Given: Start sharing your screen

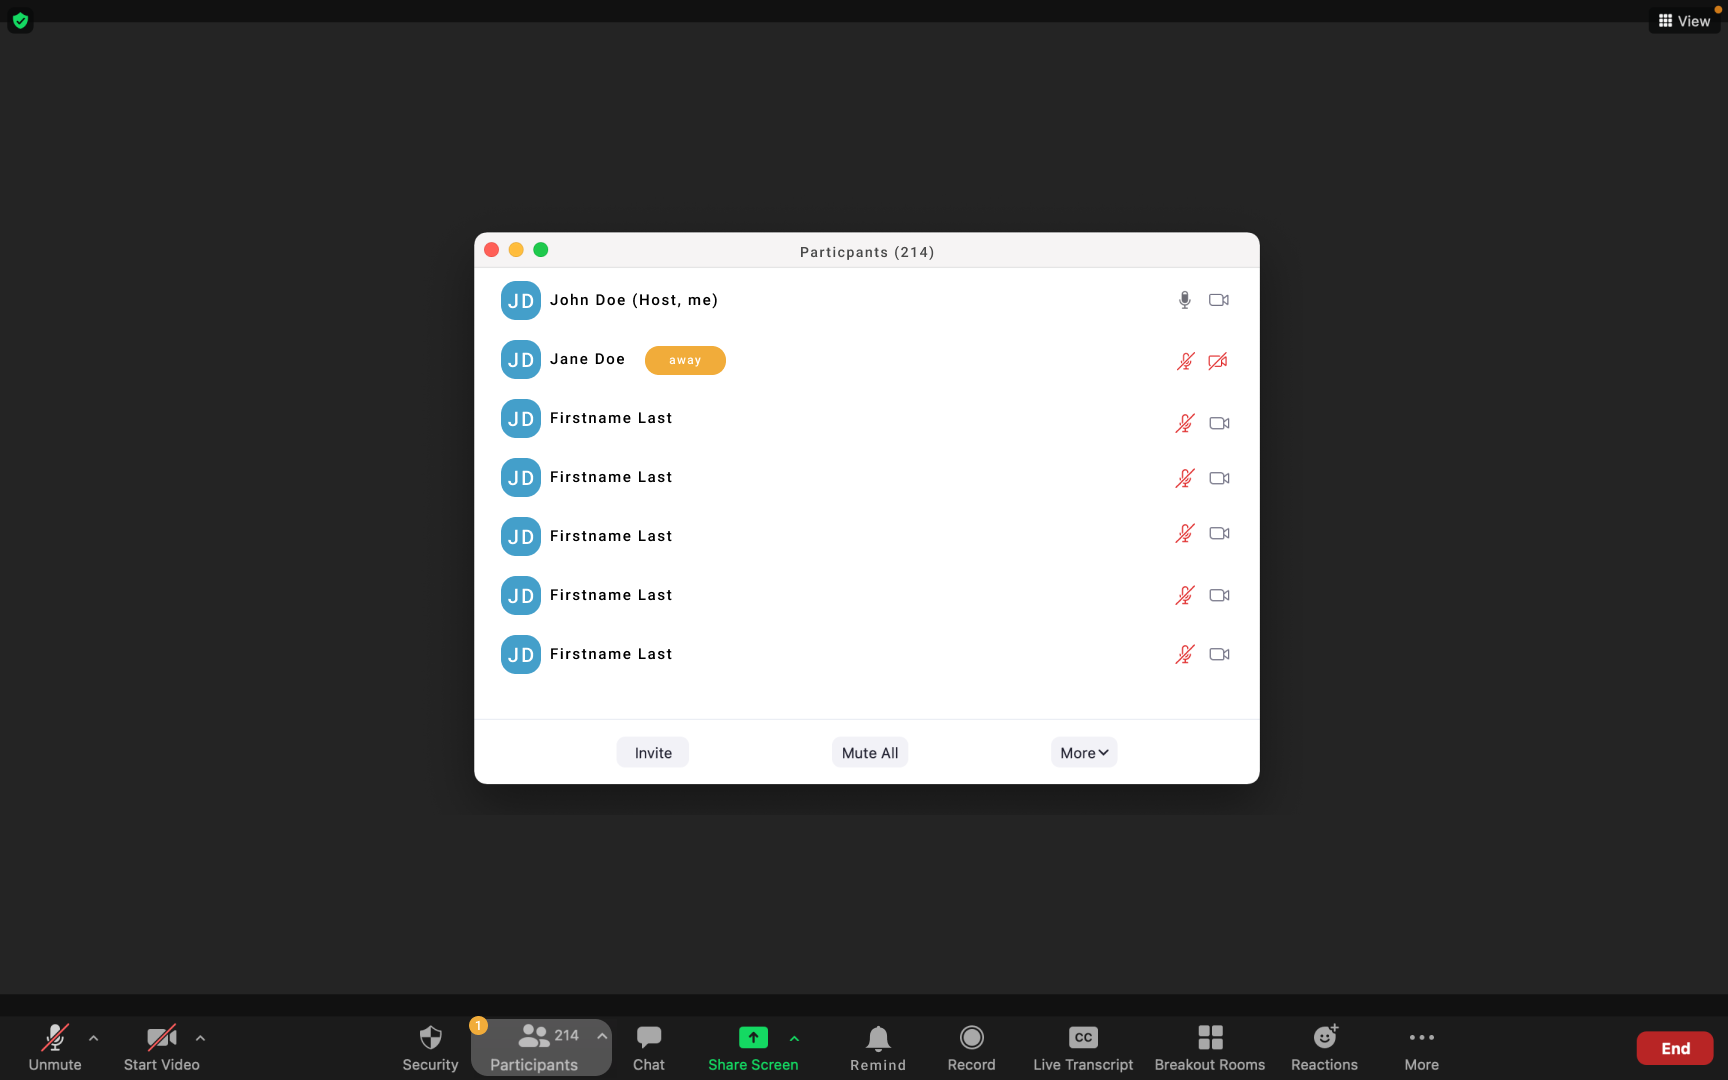Looking at the screenshot, I should click(753, 1047).
